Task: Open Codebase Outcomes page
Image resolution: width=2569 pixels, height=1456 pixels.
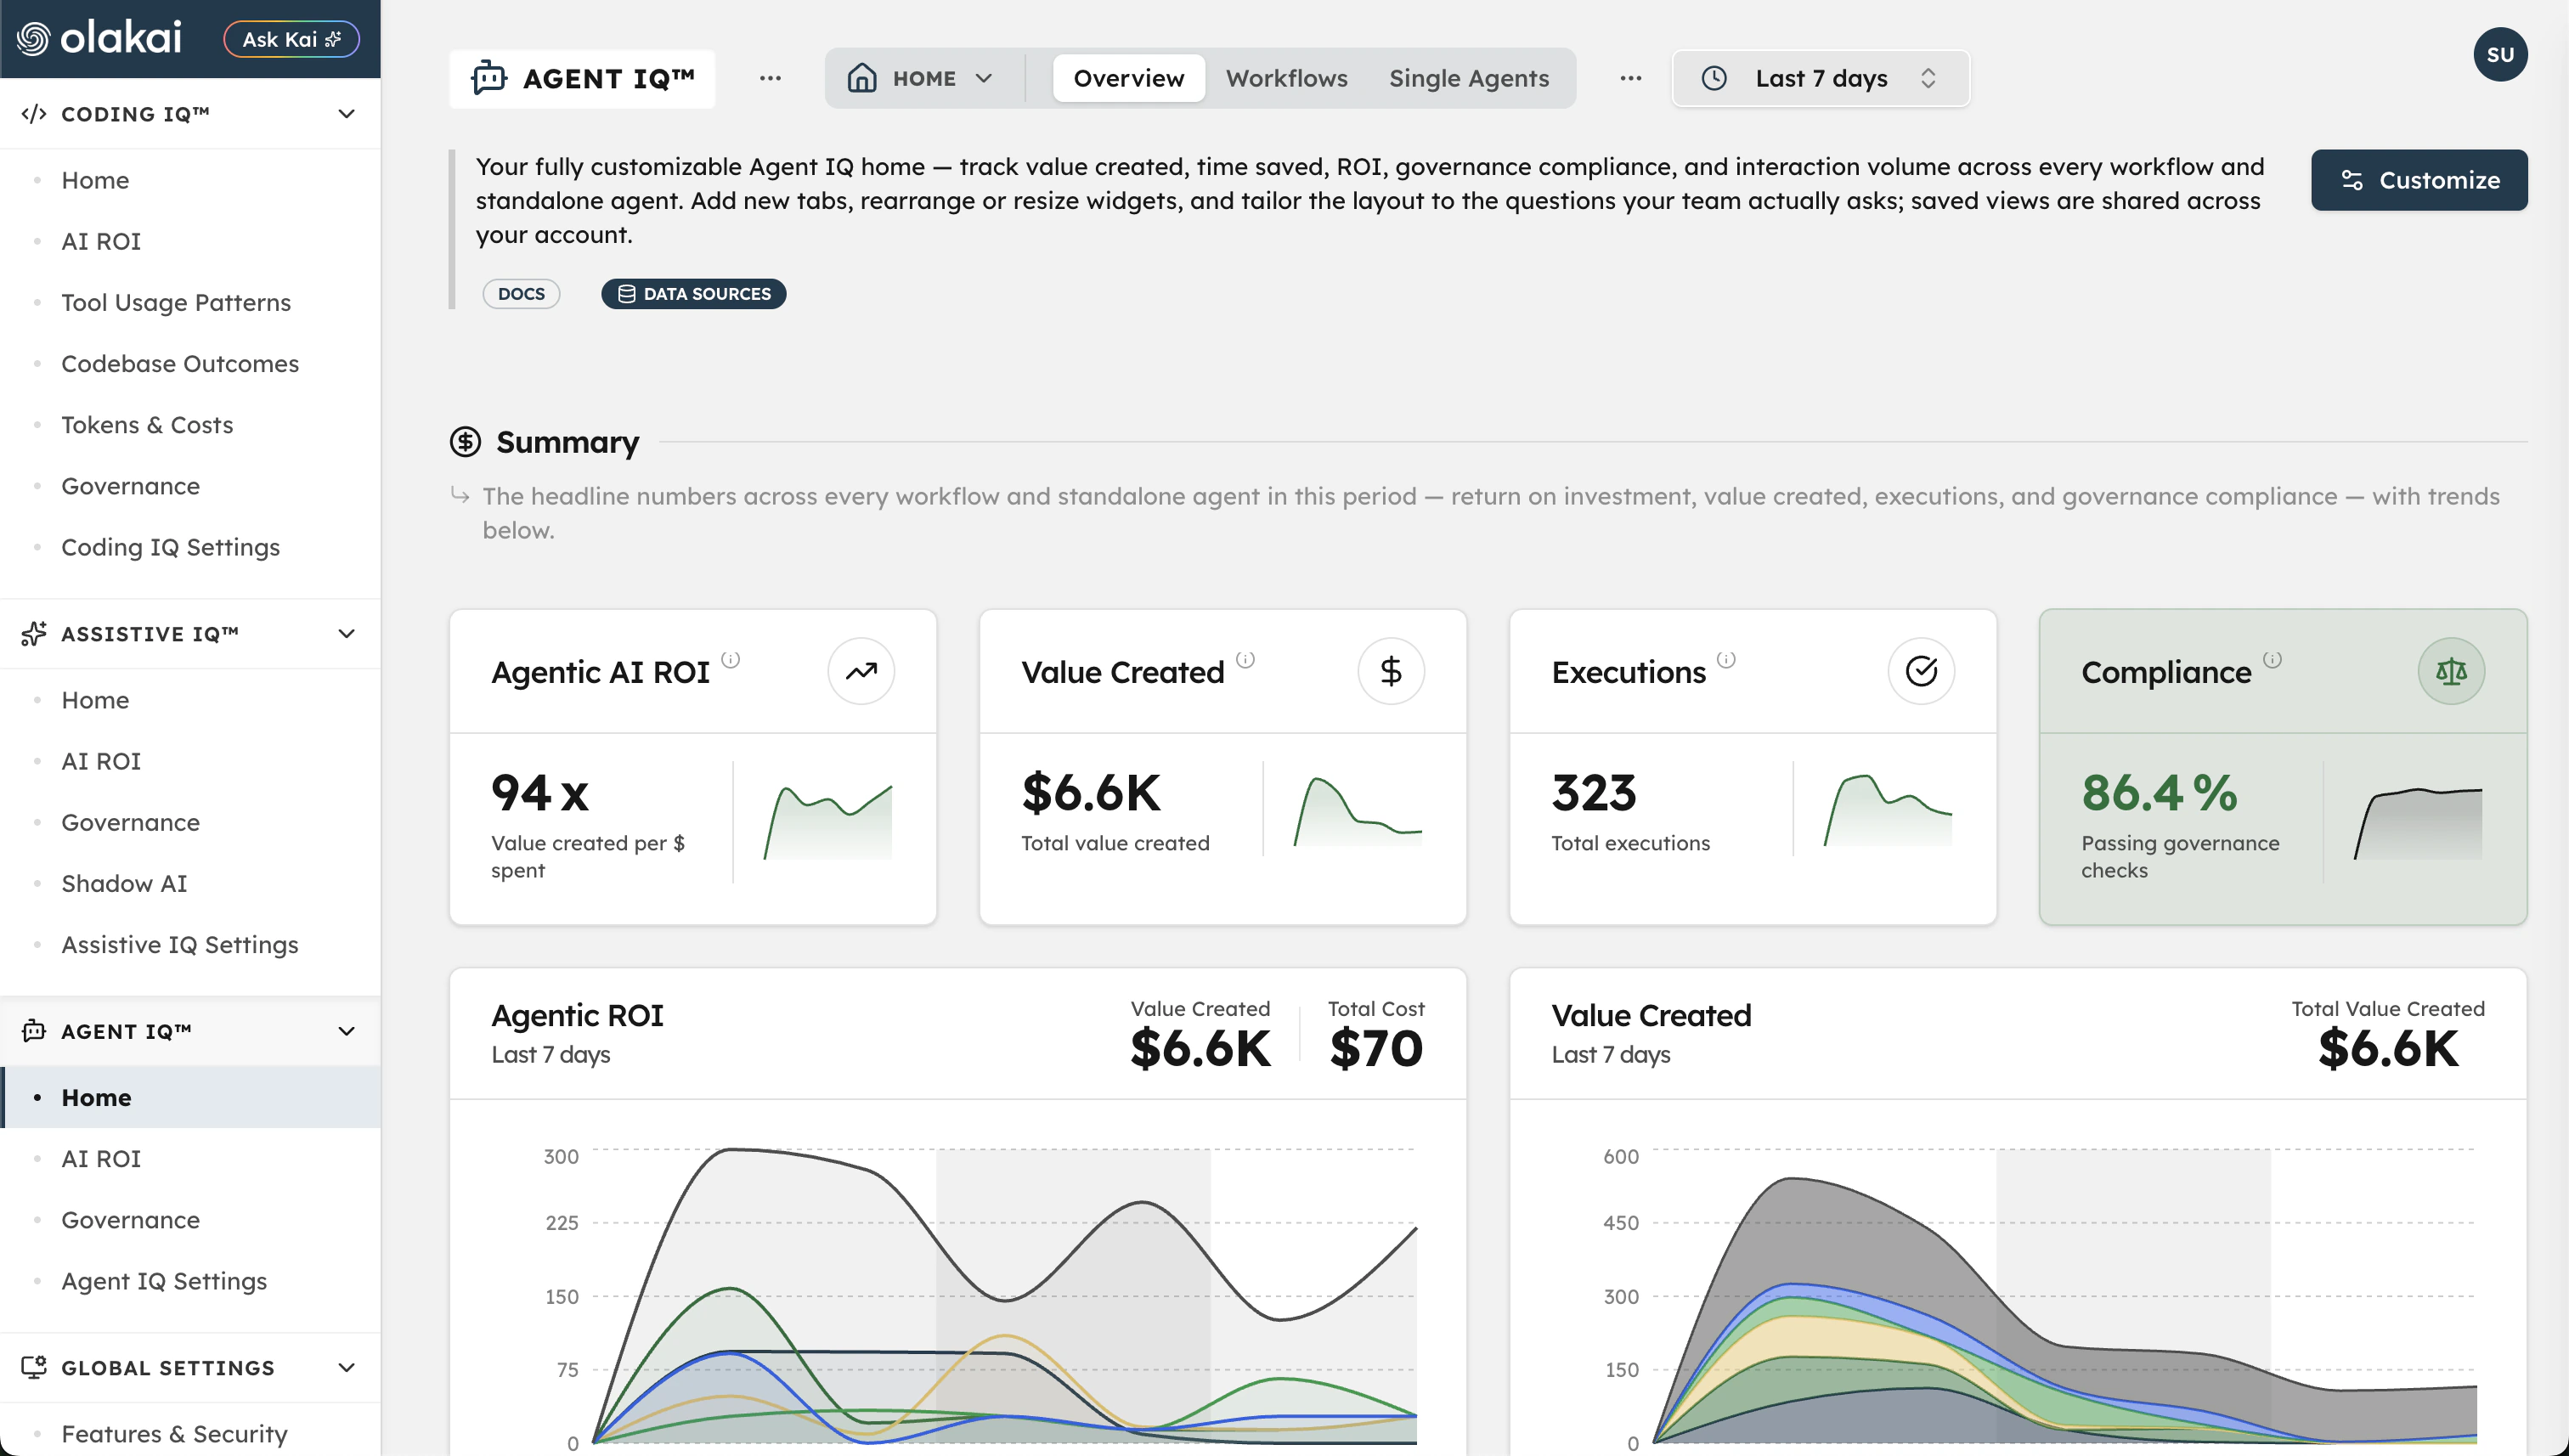Action: 180,363
